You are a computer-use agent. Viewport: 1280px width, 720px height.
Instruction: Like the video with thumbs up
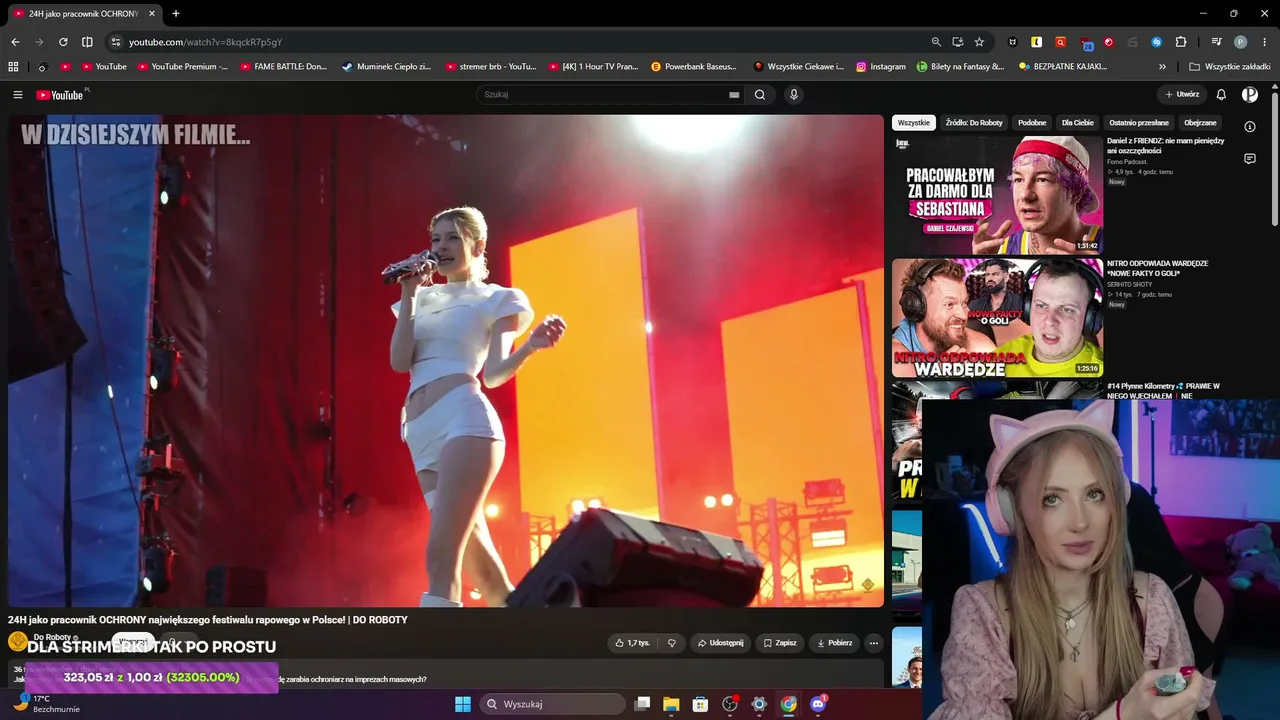[x=632, y=643]
